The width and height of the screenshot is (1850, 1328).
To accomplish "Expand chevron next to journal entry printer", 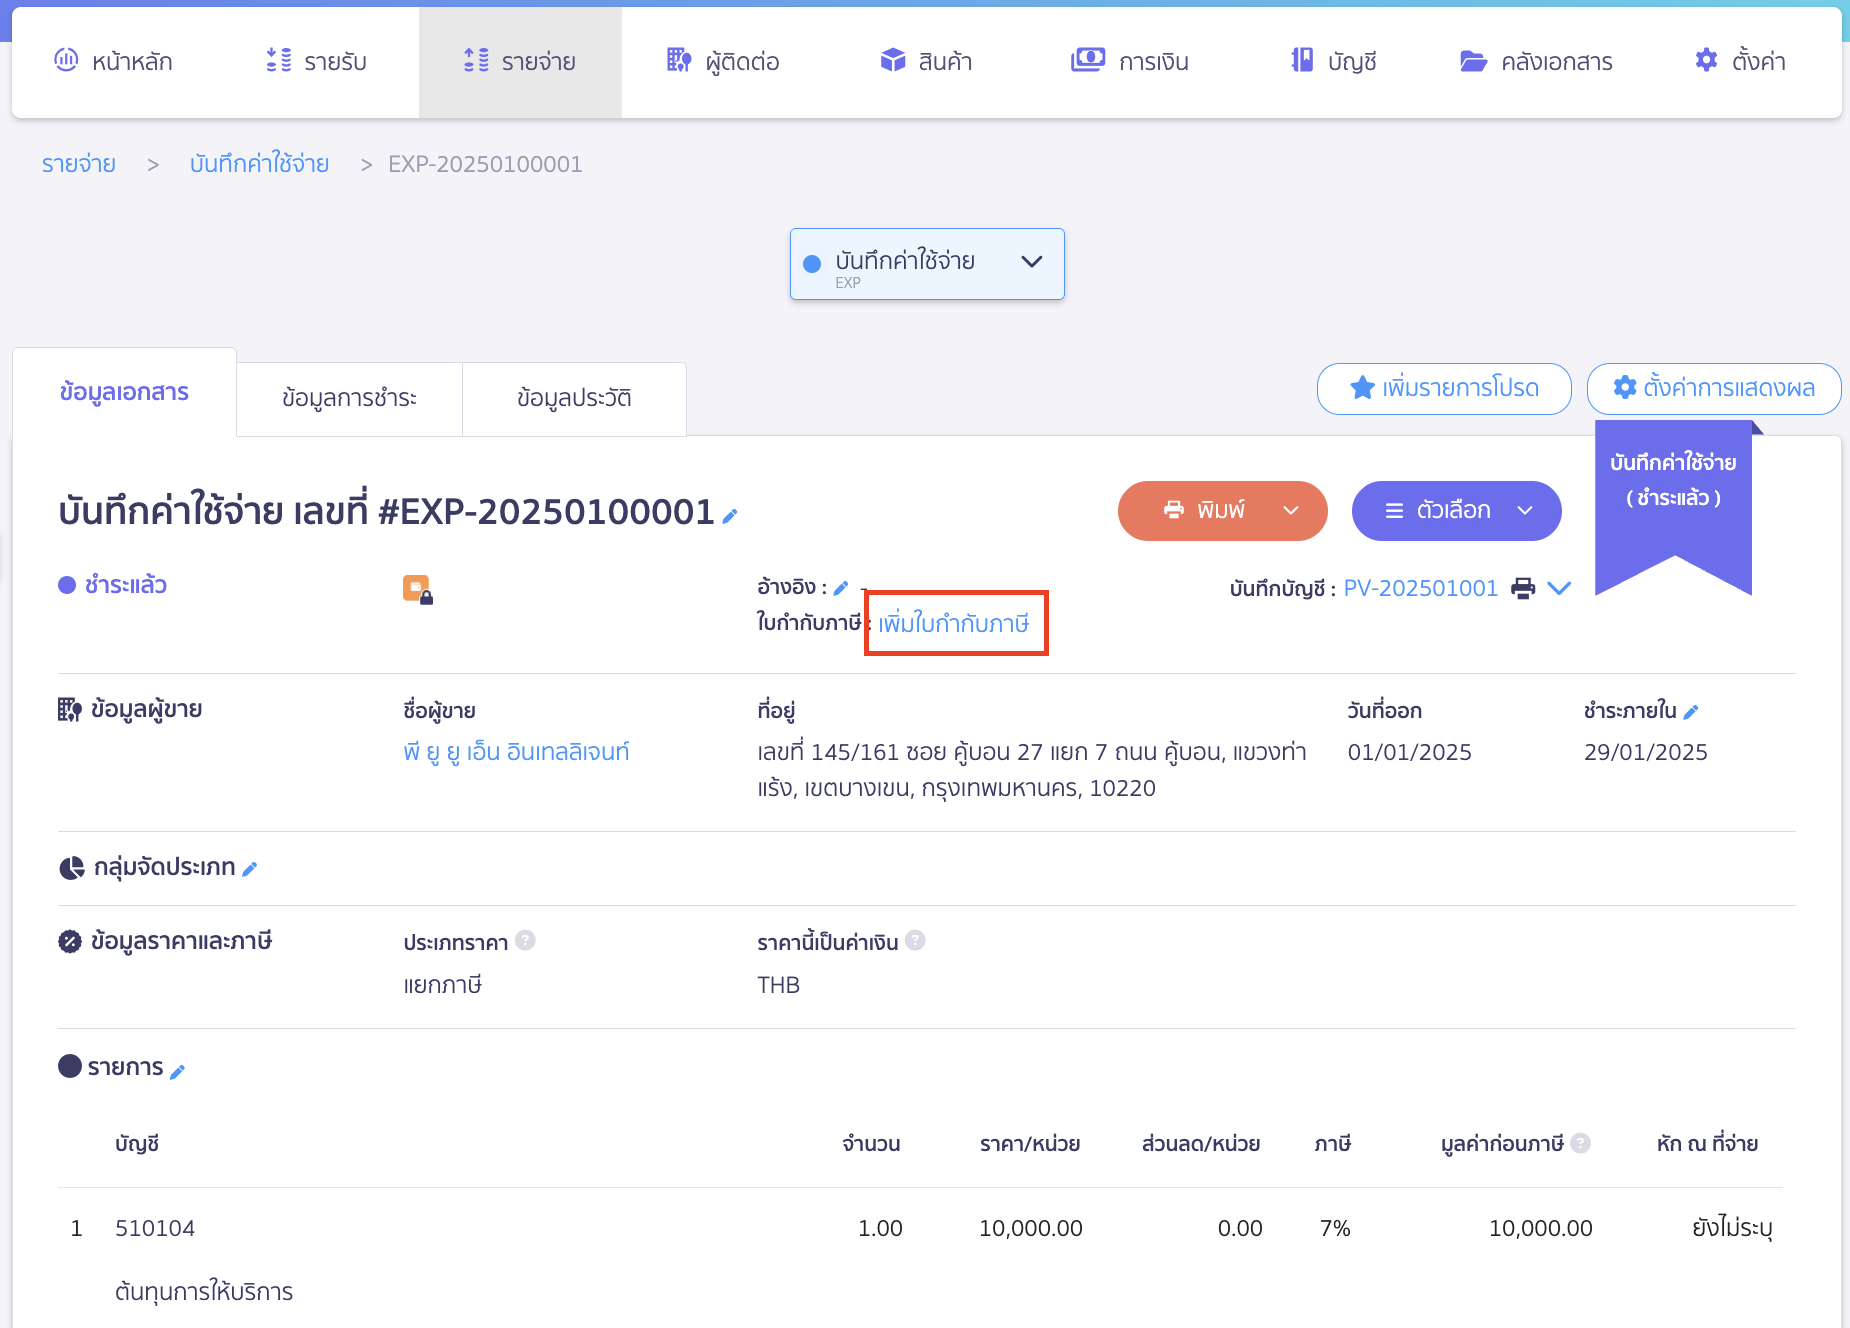I will pyautogui.click(x=1559, y=588).
